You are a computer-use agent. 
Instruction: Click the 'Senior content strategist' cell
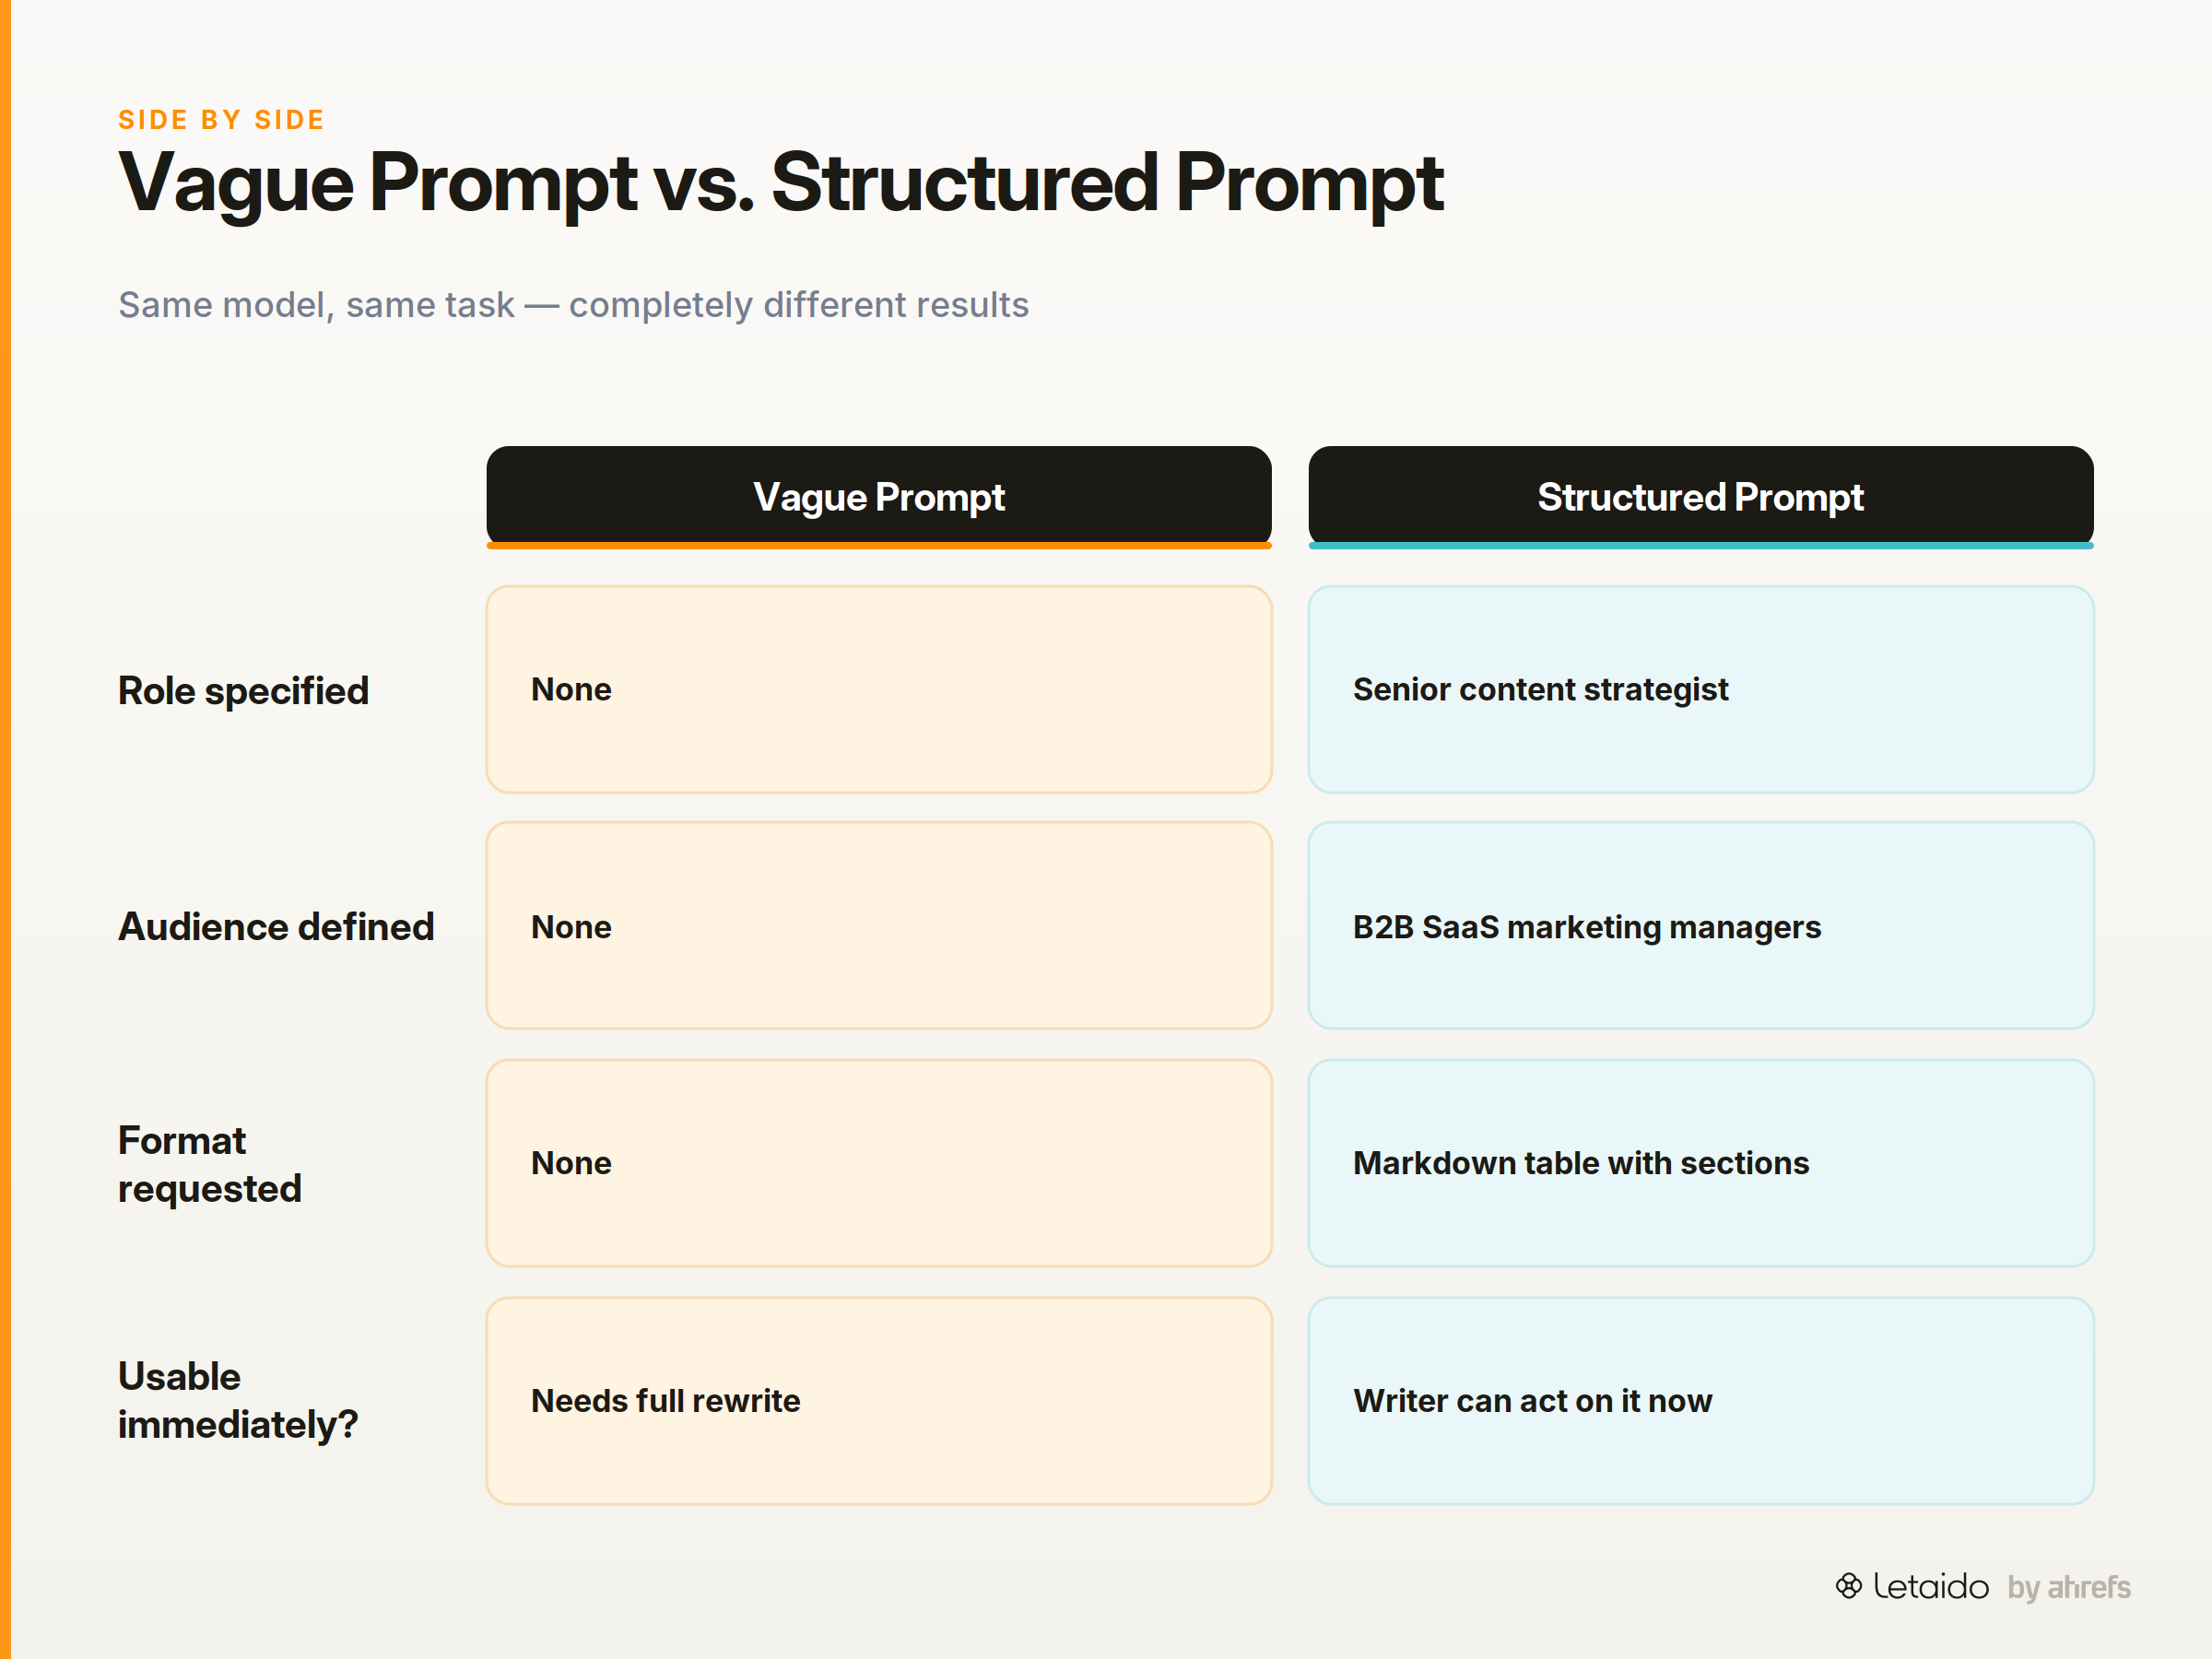1701,690
